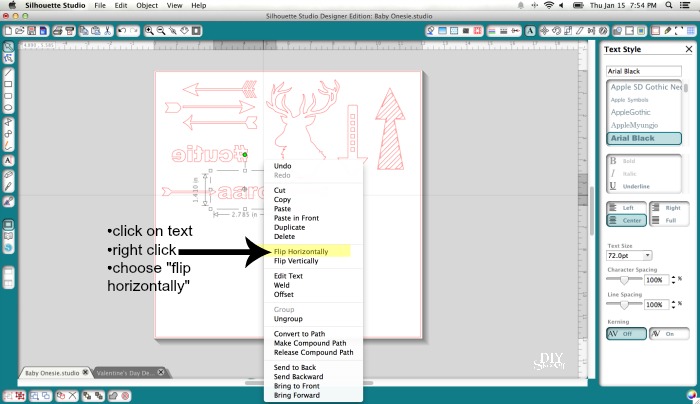Close the Text Style panel
Image resolution: width=700 pixels, height=404 pixels.
[689, 48]
